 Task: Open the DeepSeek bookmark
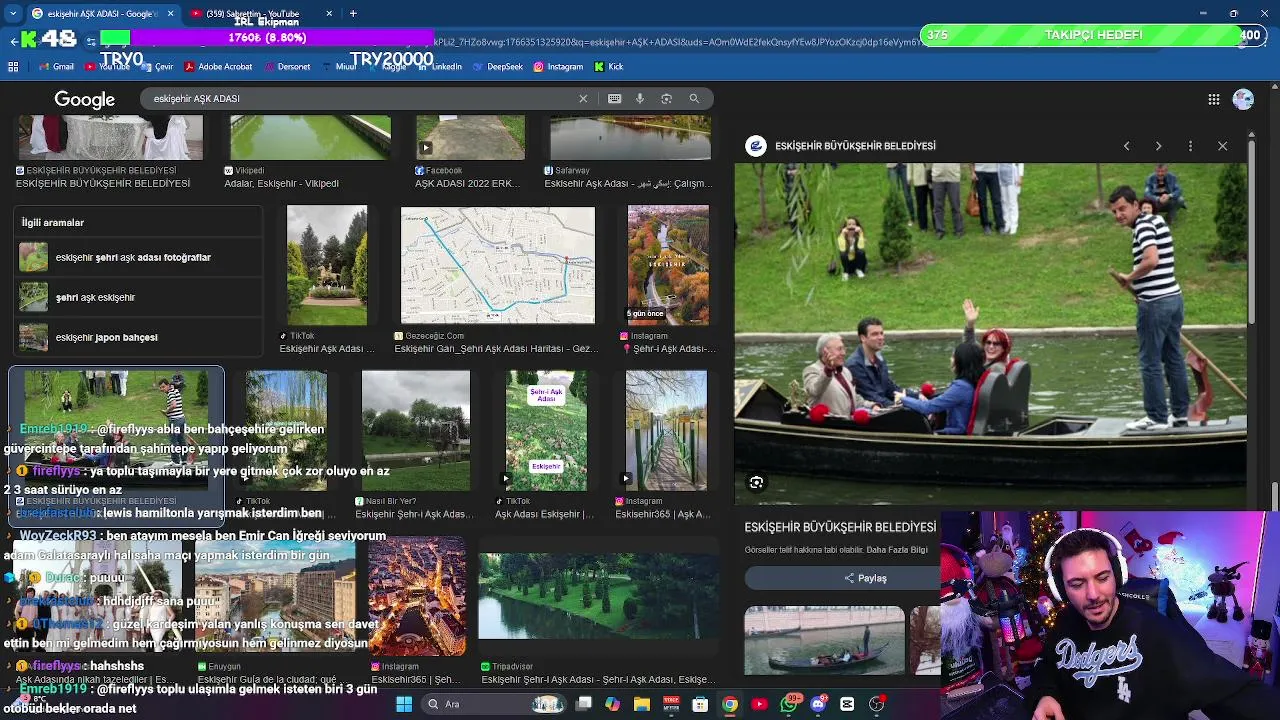(x=497, y=66)
